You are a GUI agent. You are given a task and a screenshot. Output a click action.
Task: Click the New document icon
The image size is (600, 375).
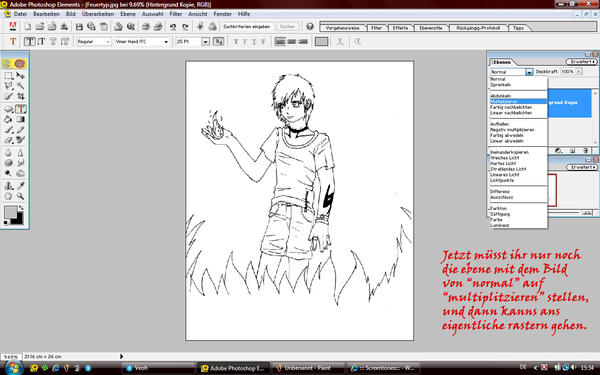pos(28,26)
